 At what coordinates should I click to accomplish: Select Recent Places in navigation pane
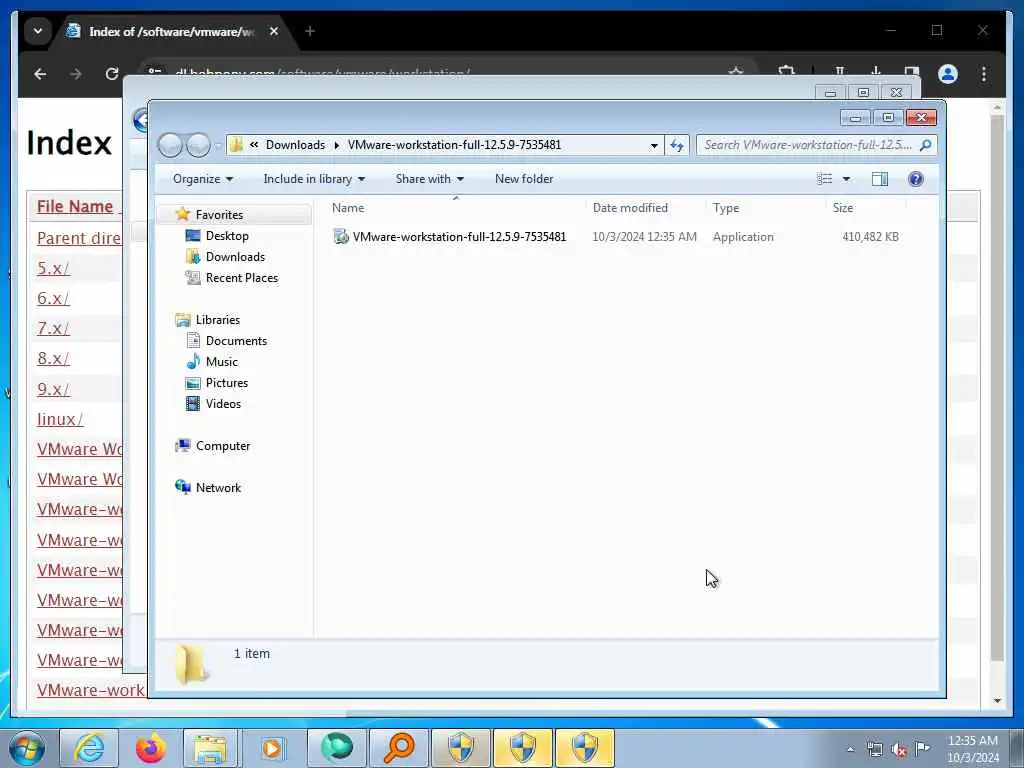pos(242,278)
